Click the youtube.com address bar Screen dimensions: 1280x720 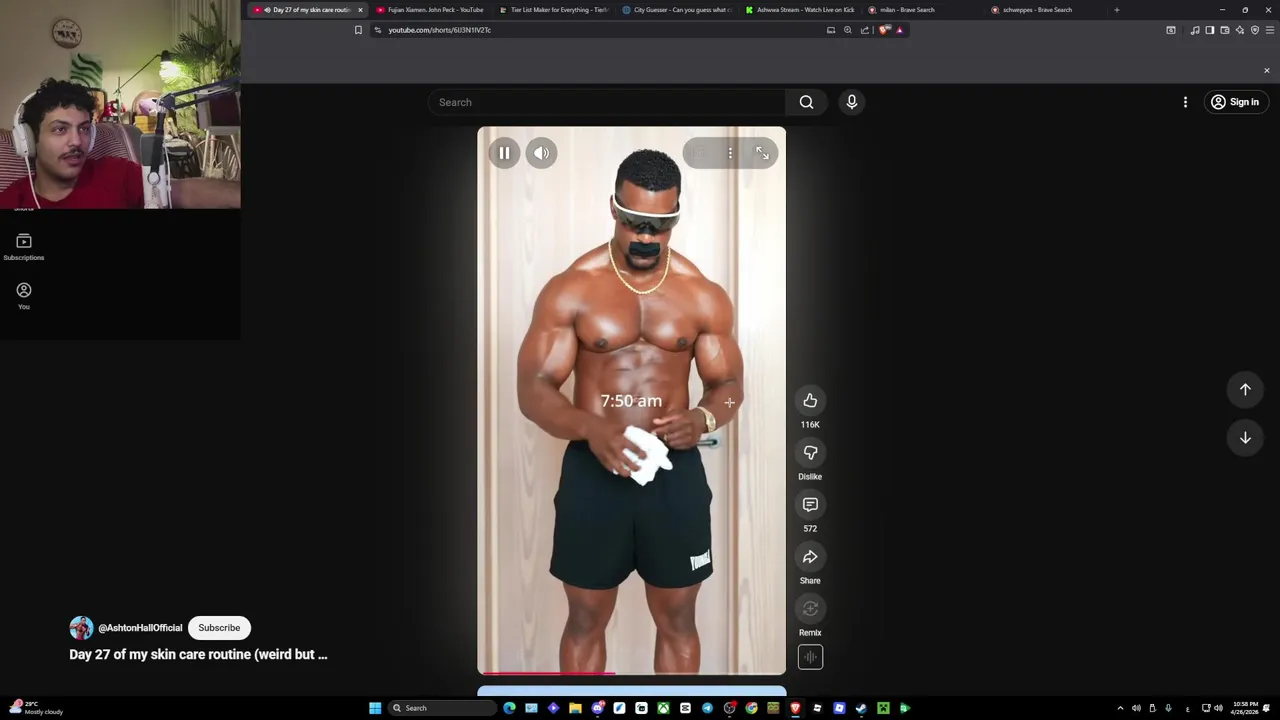coord(600,30)
